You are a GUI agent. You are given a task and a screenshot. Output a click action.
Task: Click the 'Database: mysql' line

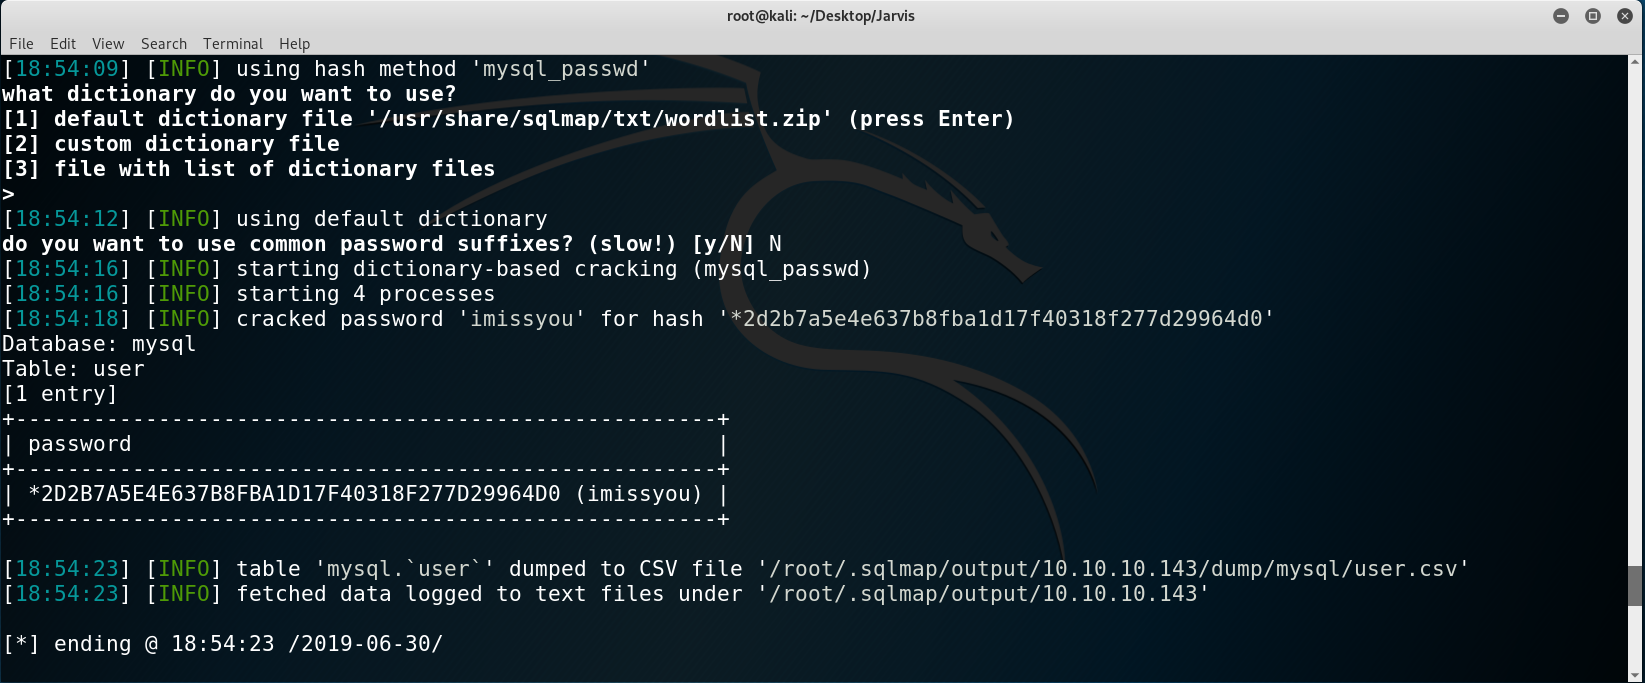coord(99,344)
